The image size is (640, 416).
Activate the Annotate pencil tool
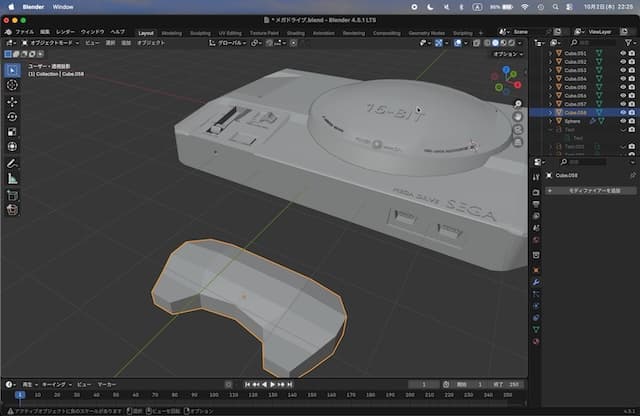(12, 163)
